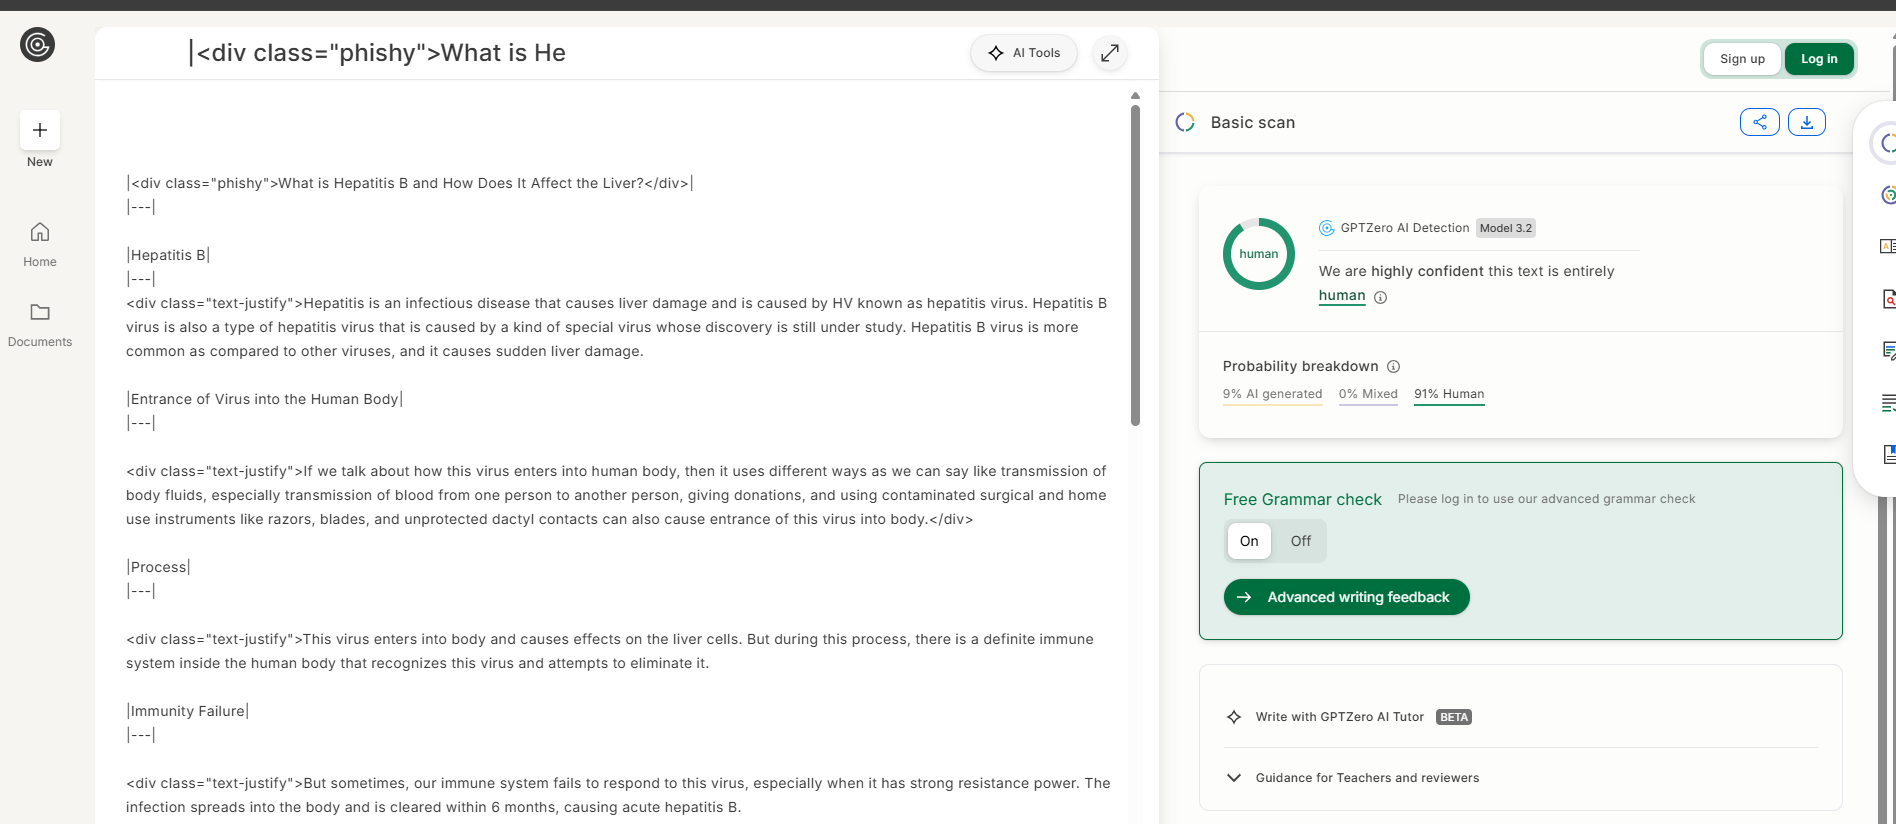Image resolution: width=1896 pixels, height=824 pixels.
Task: Select the 9% AI generated tab
Action: click(1272, 394)
